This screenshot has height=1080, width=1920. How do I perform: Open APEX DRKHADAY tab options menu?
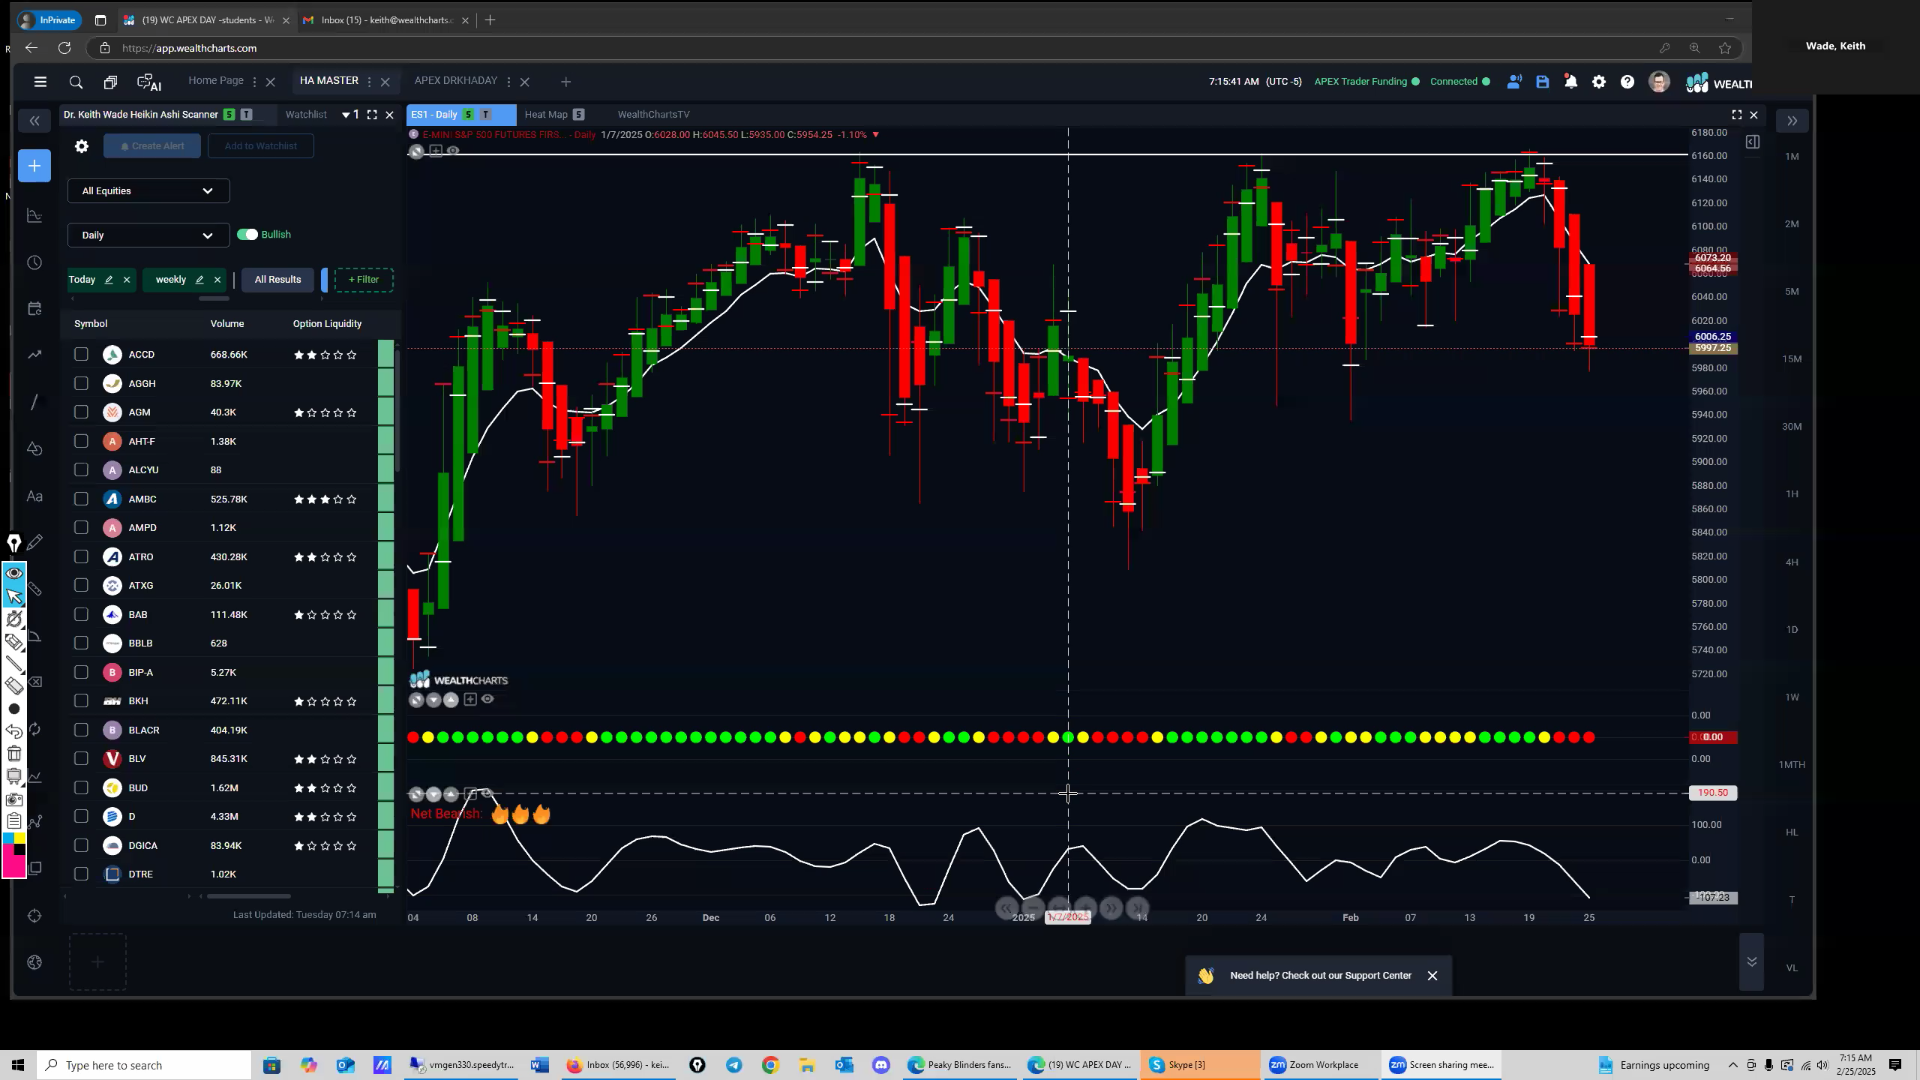[x=509, y=82]
